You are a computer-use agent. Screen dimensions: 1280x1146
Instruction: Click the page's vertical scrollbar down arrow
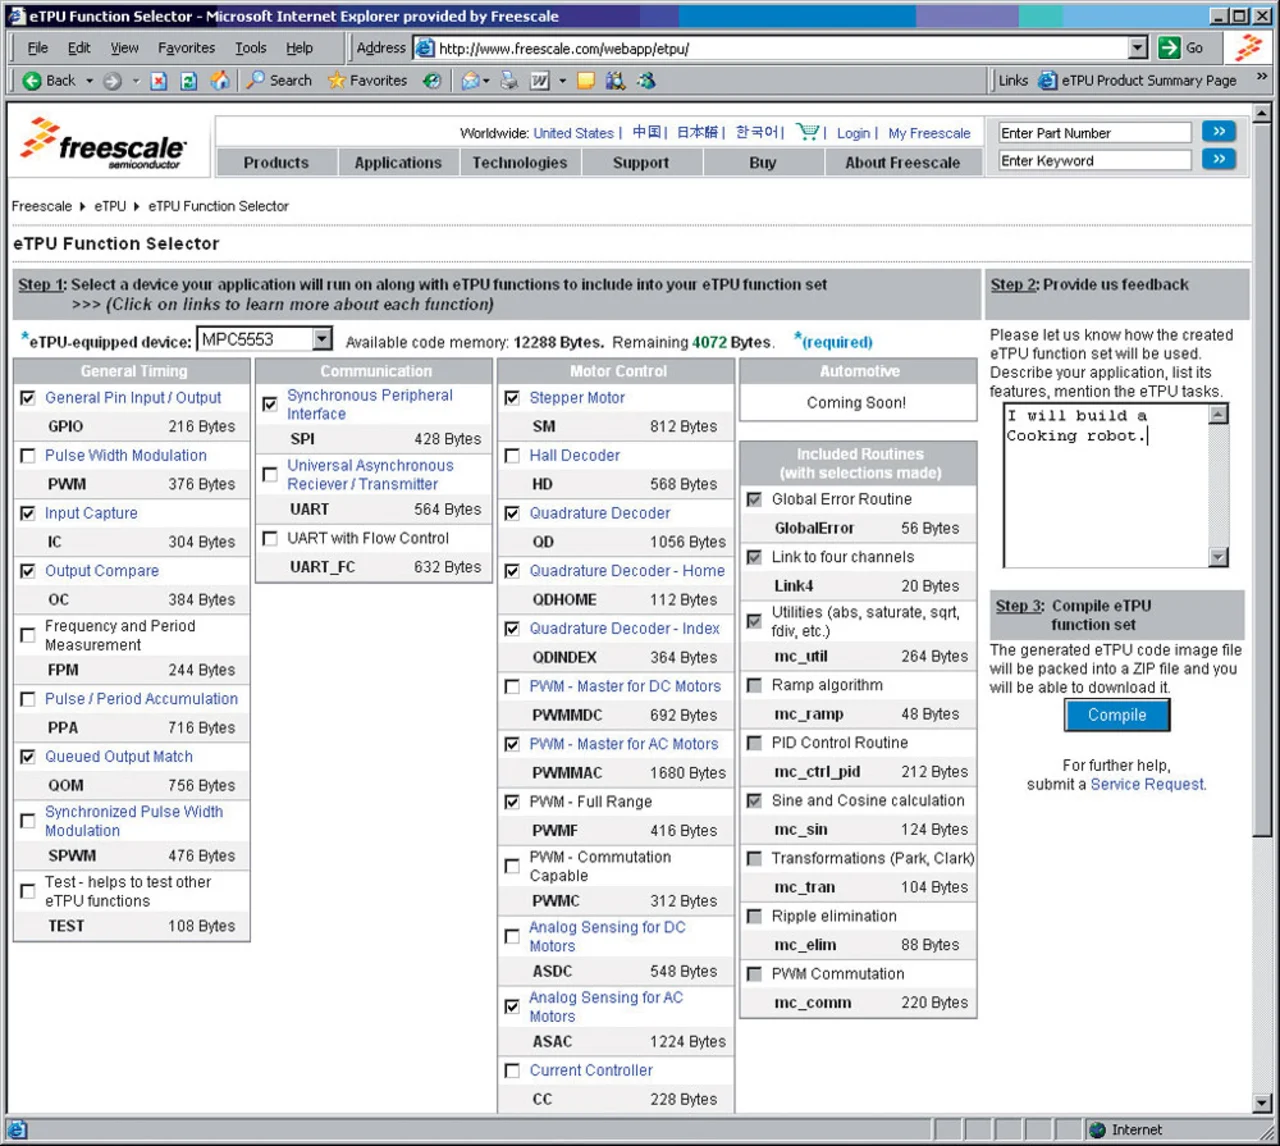point(1262,1103)
